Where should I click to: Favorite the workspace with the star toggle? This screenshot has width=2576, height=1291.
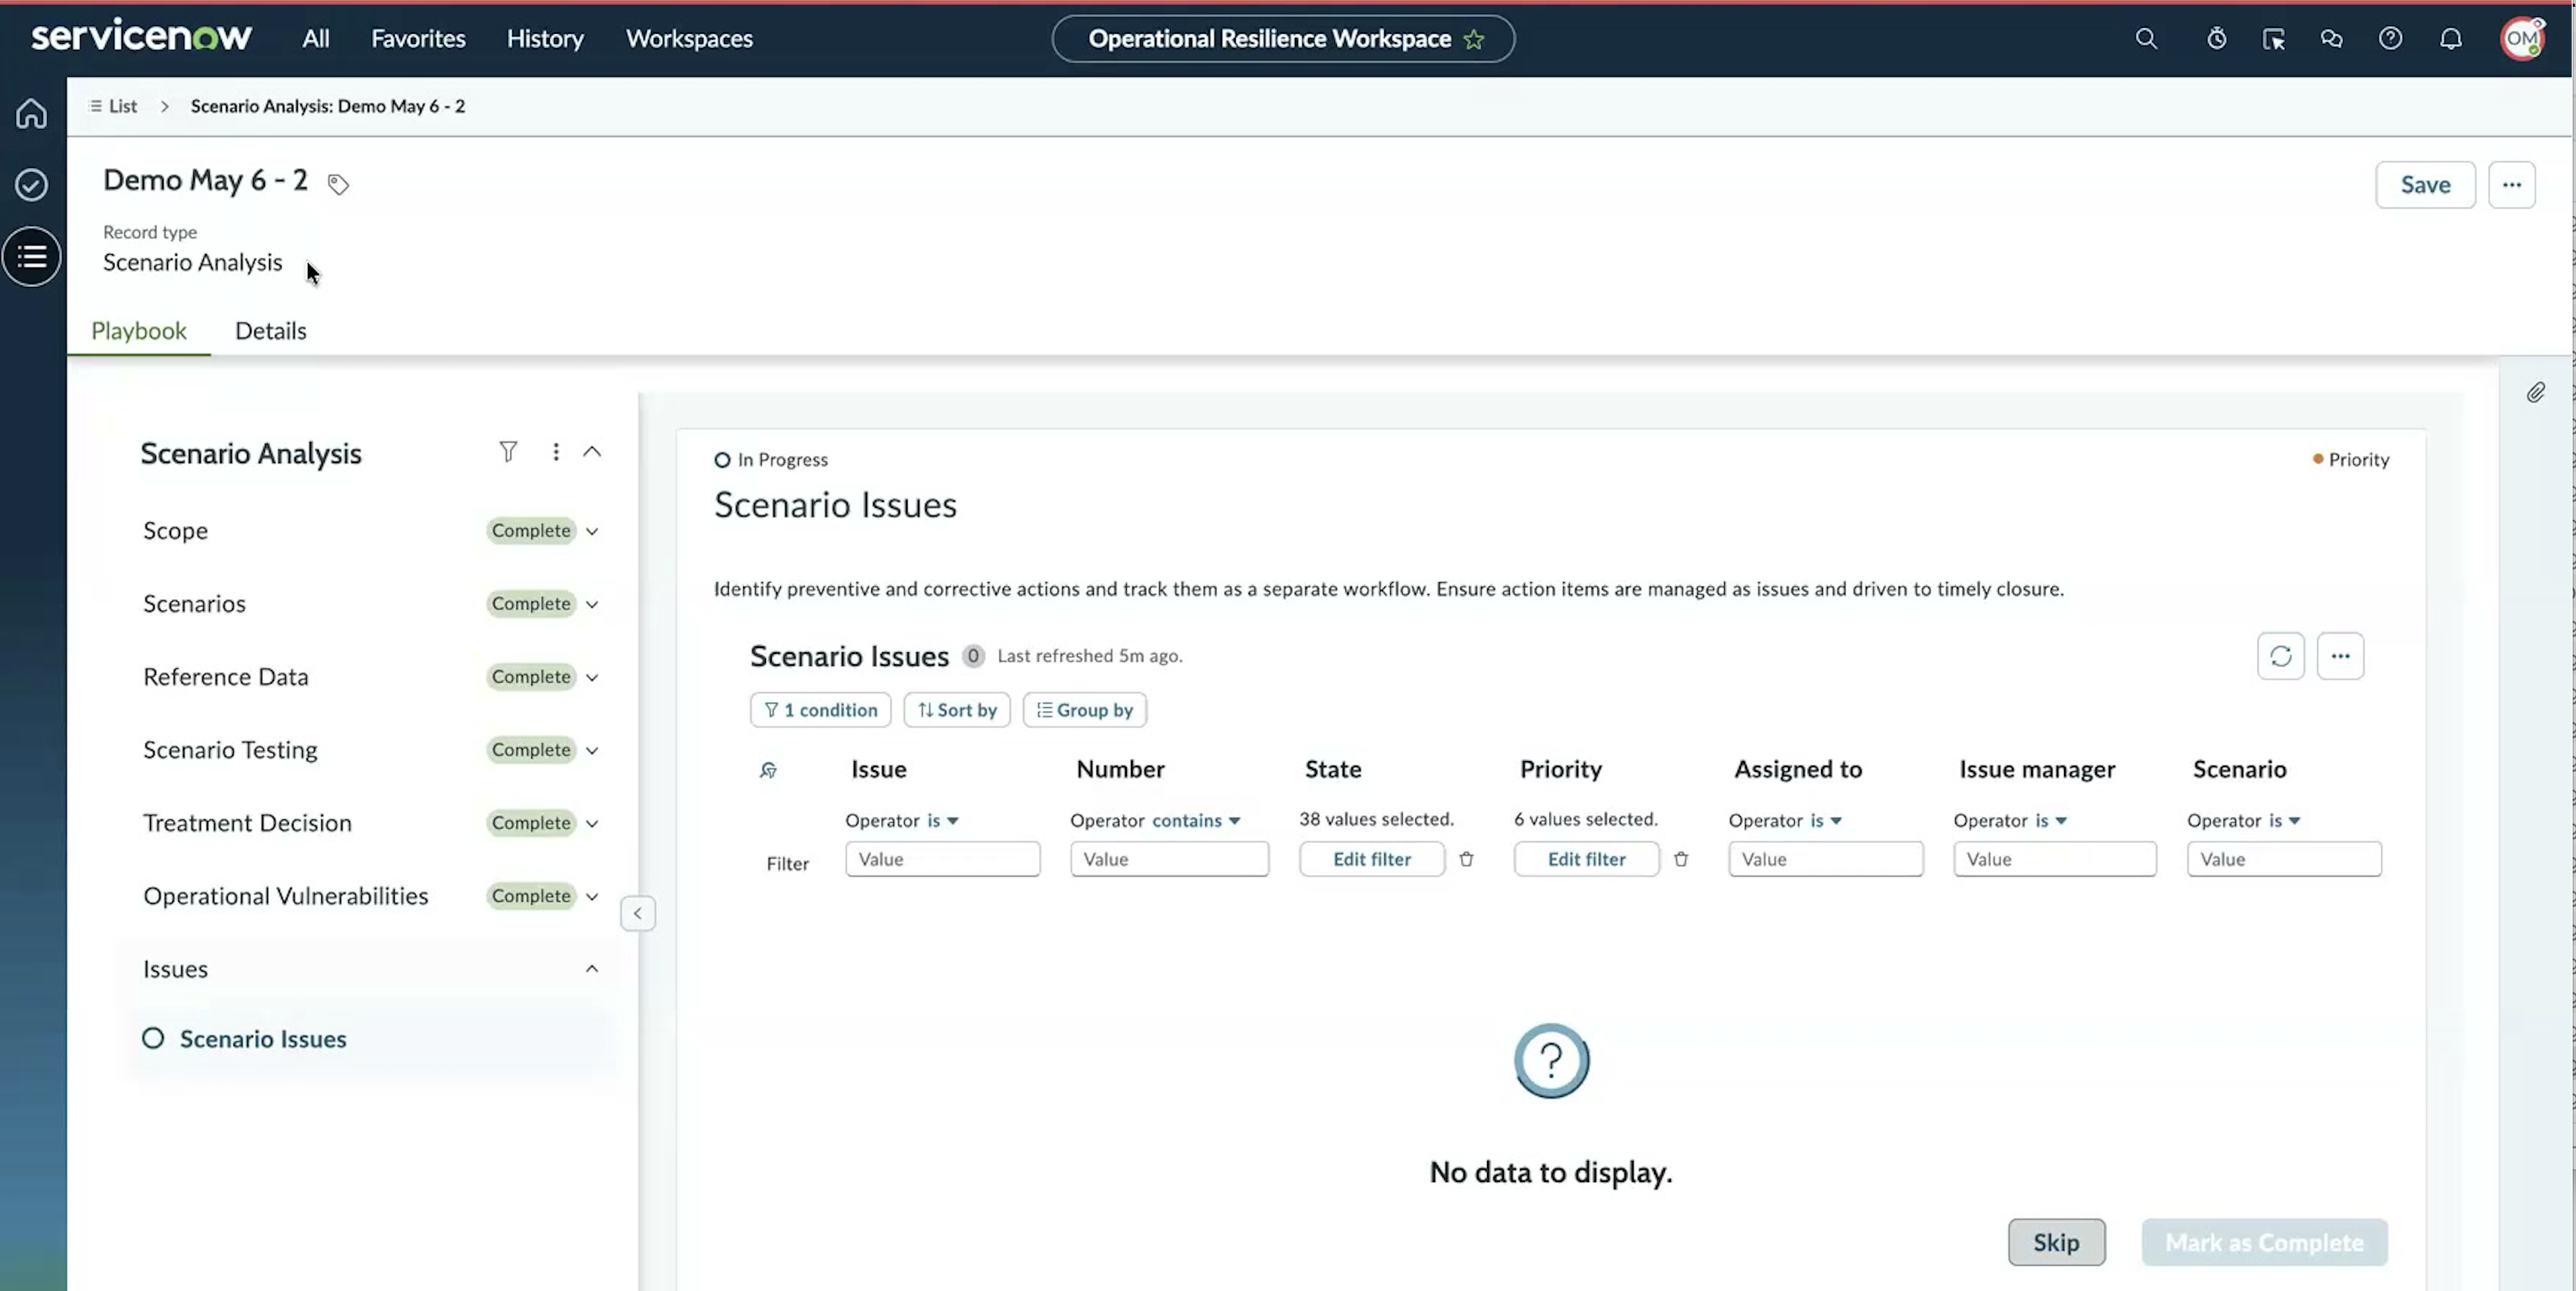click(1473, 39)
